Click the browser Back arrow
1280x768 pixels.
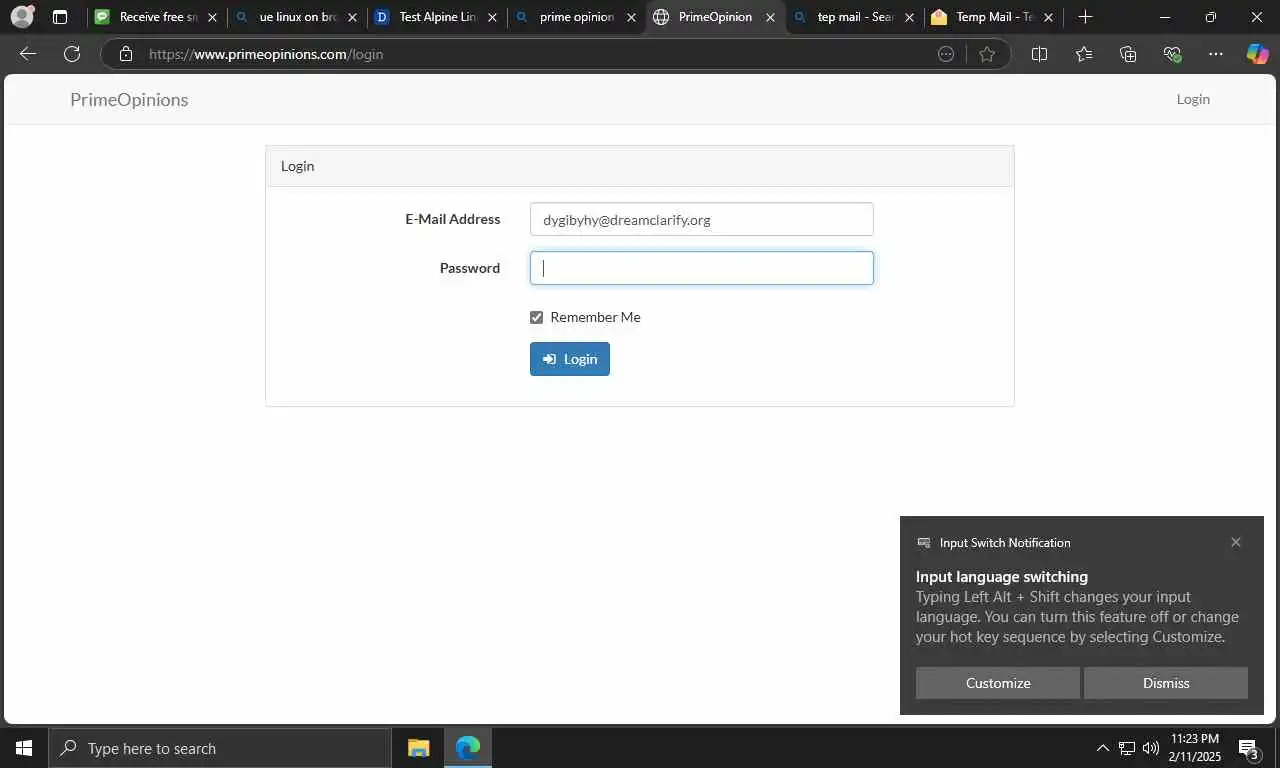coord(28,54)
